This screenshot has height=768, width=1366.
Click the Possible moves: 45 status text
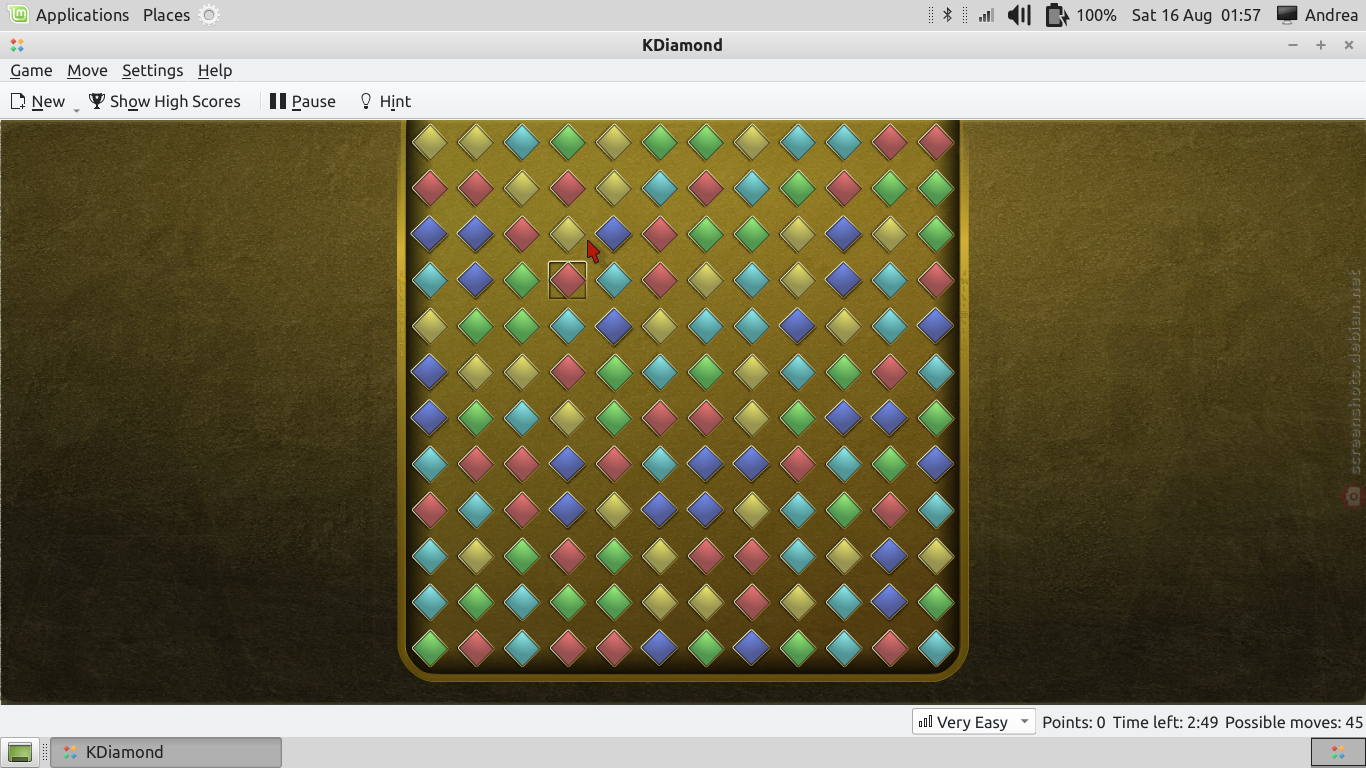[x=1294, y=722]
